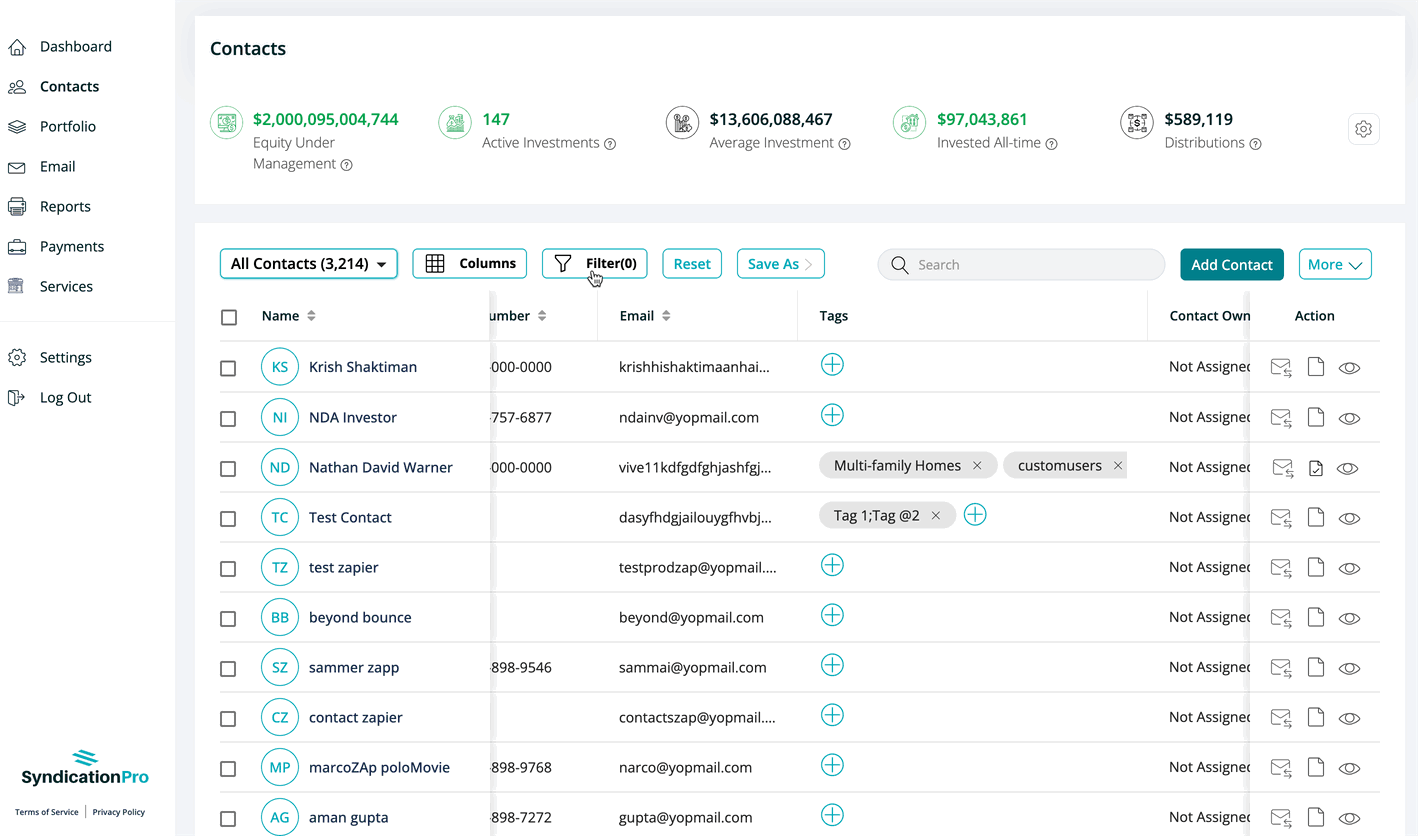Focus the contacts Search field
This screenshot has height=836, width=1418.
[1021, 264]
